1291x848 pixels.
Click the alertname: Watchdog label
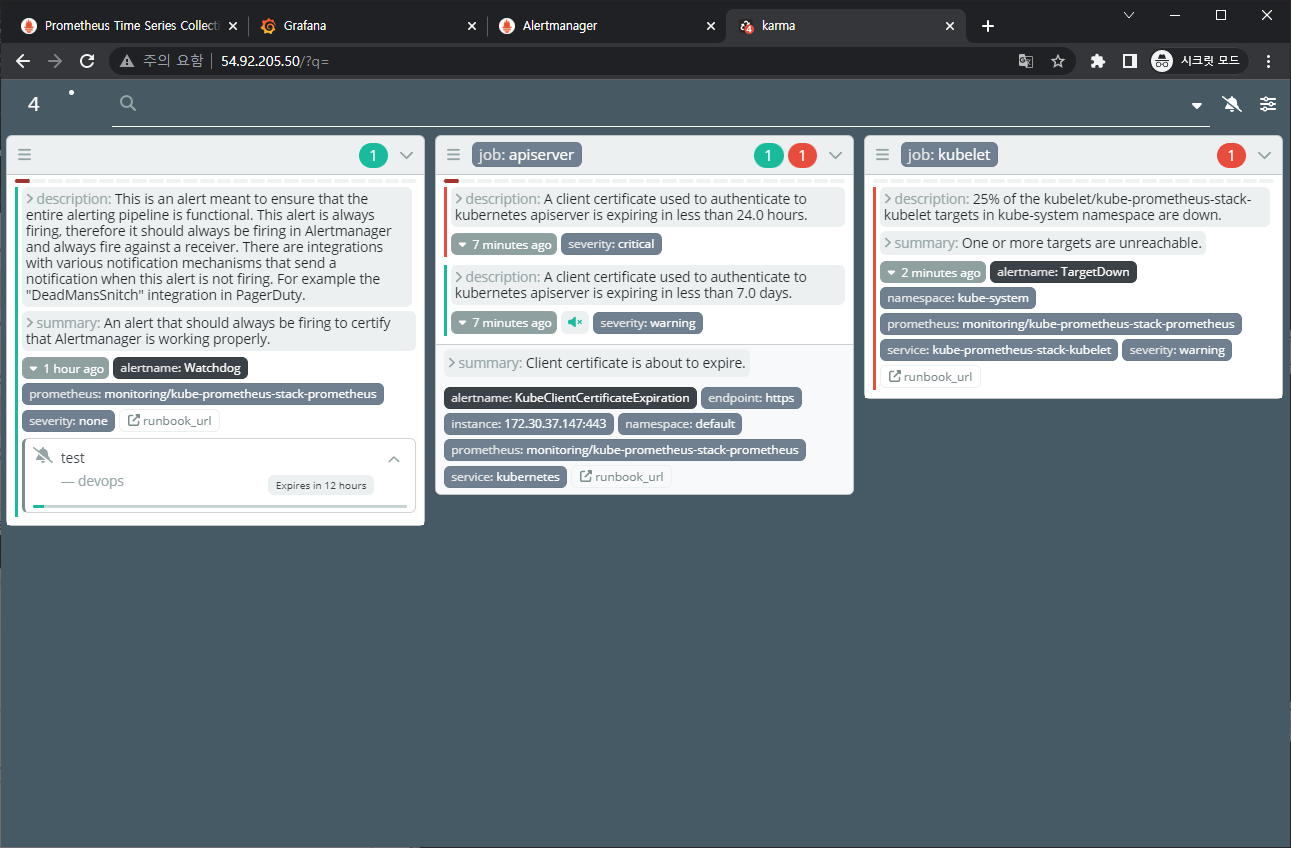pyautogui.click(x=180, y=368)
